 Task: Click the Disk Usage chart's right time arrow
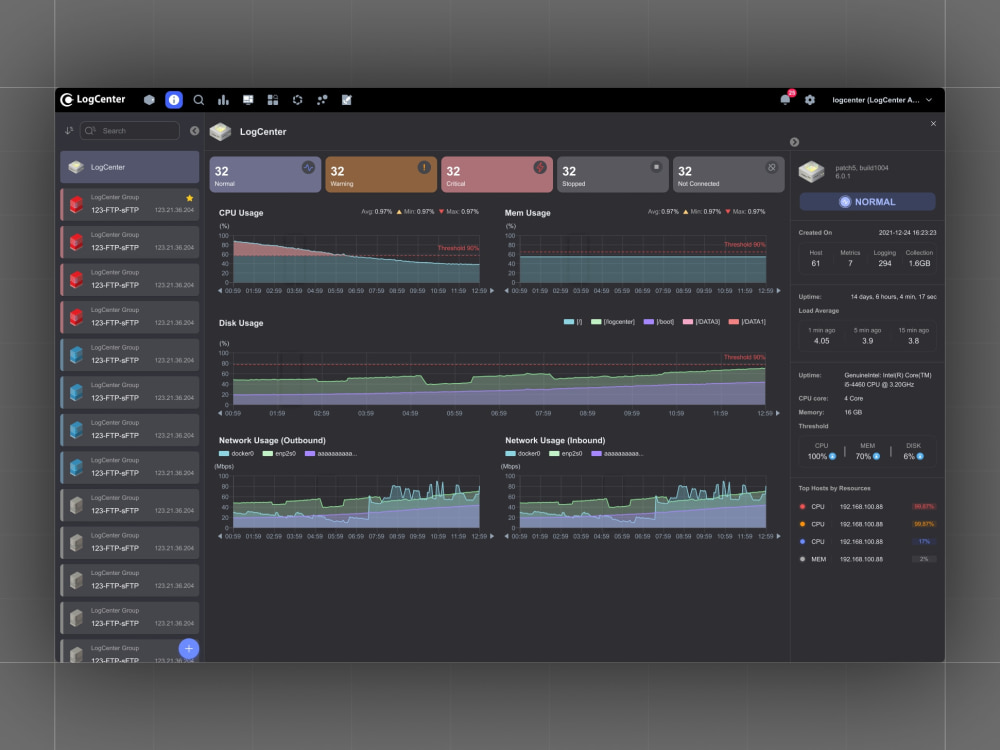778,413
